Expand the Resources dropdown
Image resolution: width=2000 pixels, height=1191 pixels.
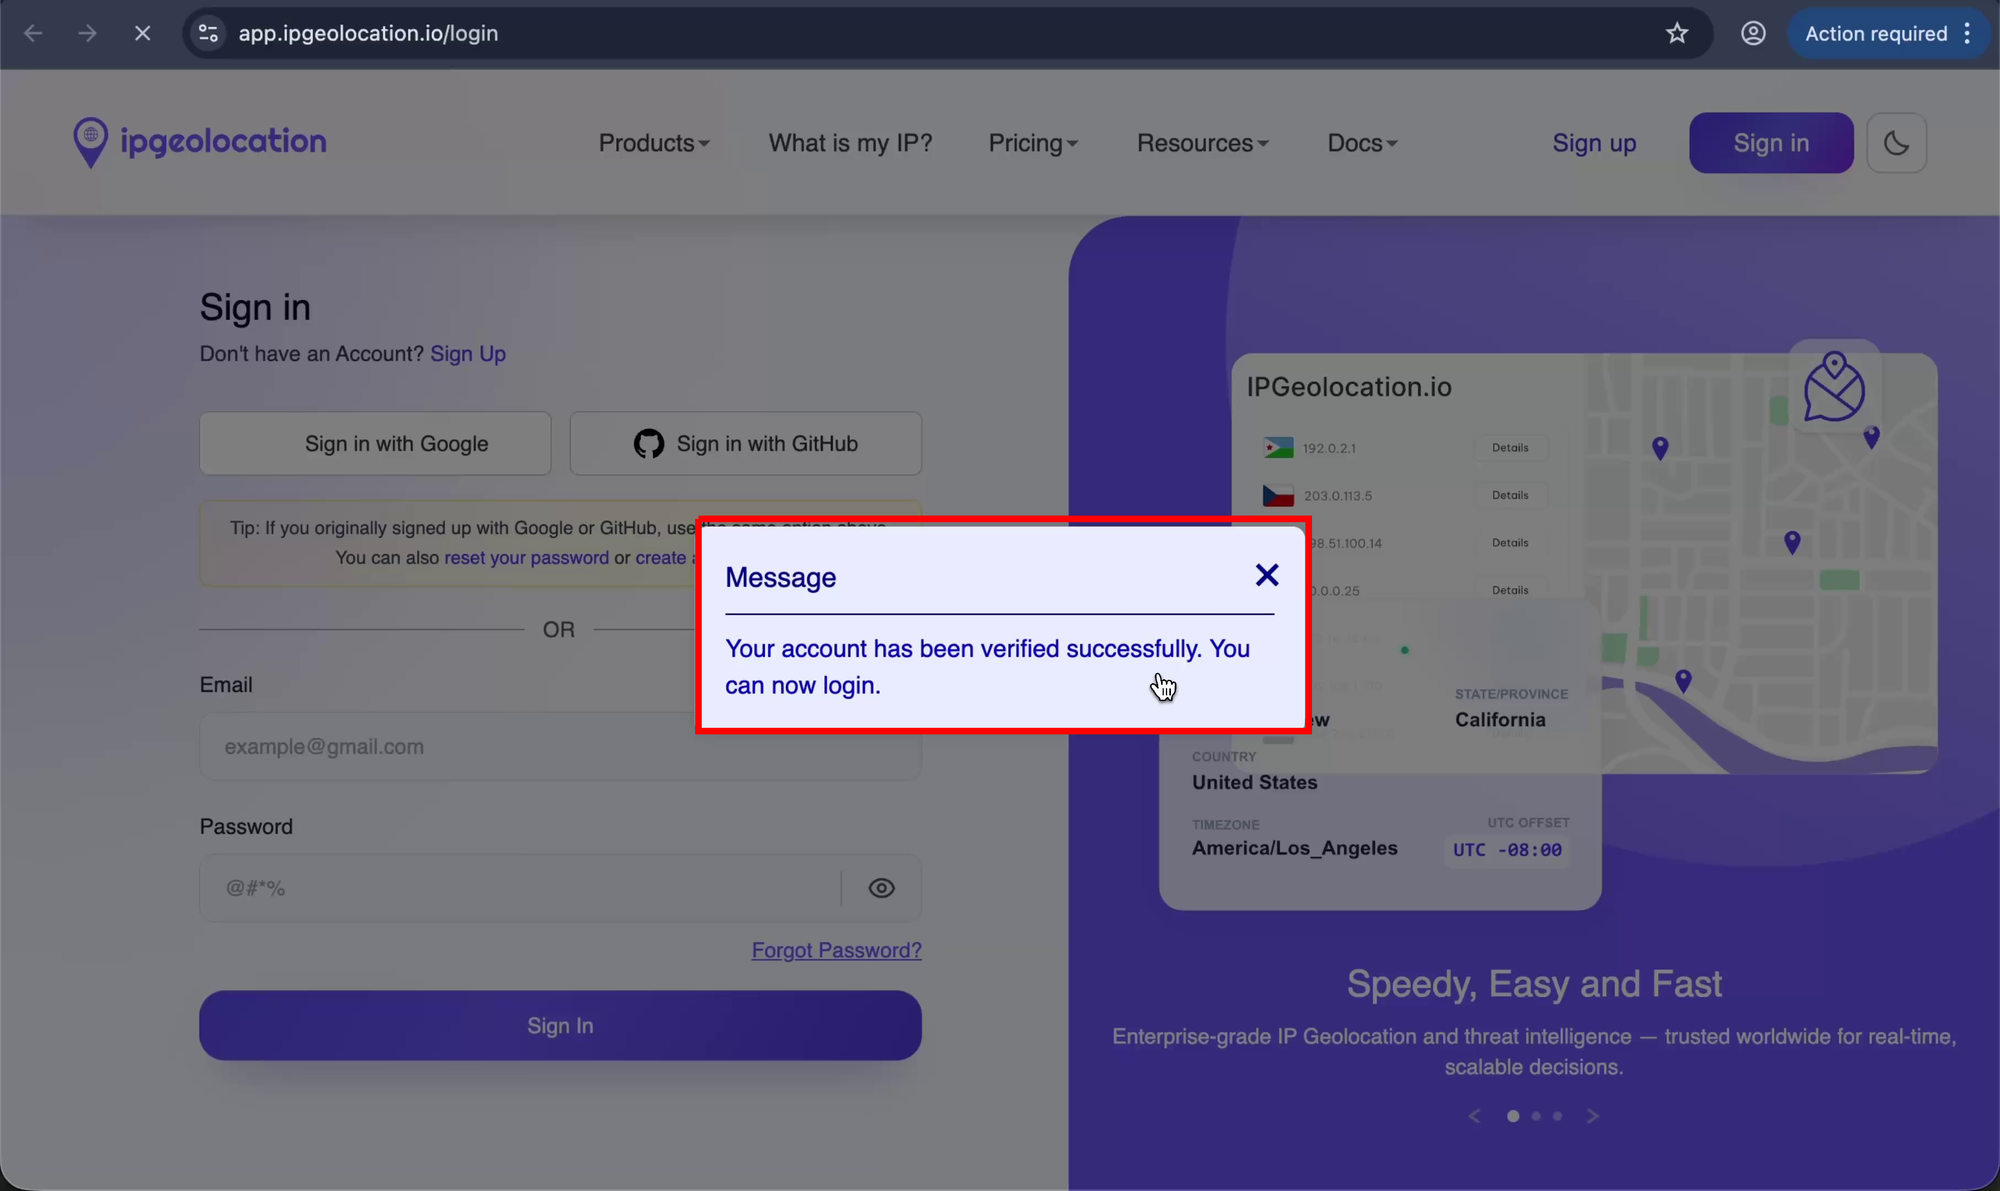tap(1202, 143)
